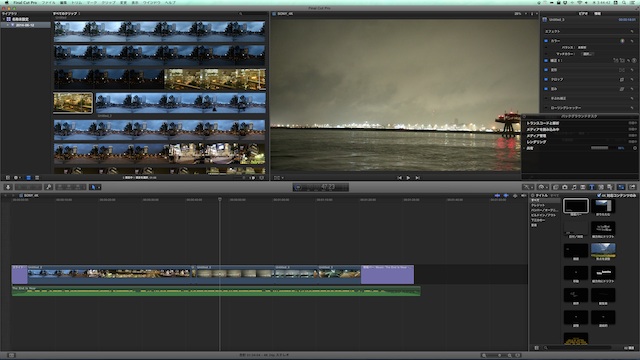Open viewer zoom percentage dropdown
The height and width of the screenshot is (360, 640).
520,13
